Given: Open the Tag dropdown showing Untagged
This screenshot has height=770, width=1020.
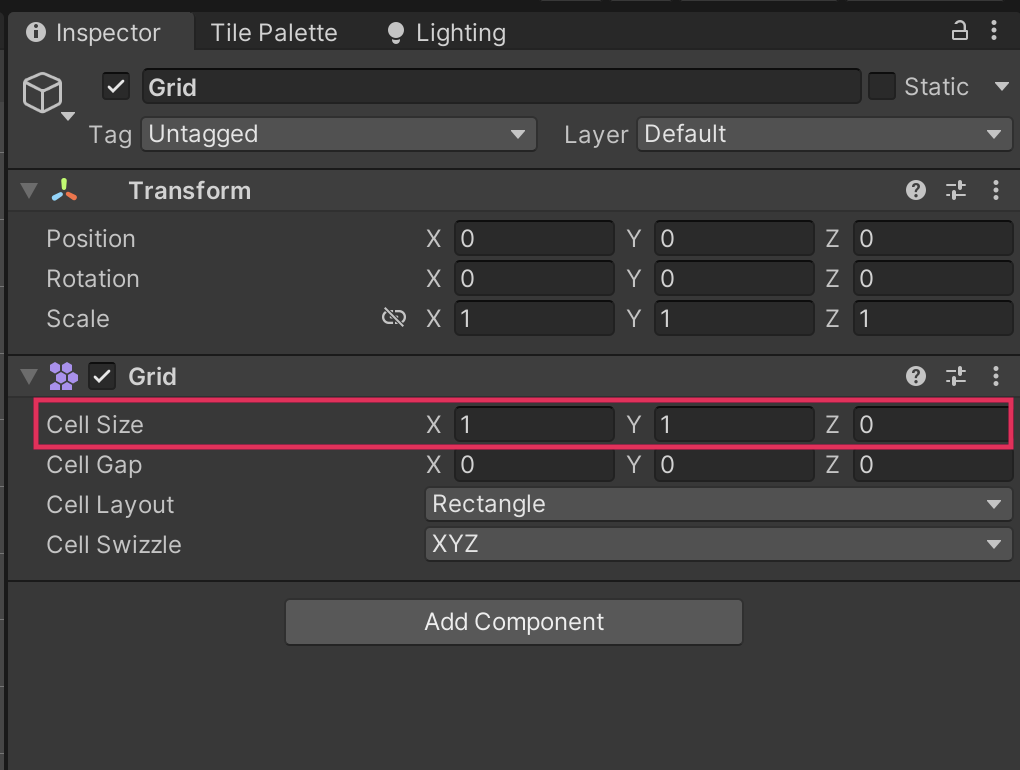Looking at the screenshot, I should click(x=338, y=134).
